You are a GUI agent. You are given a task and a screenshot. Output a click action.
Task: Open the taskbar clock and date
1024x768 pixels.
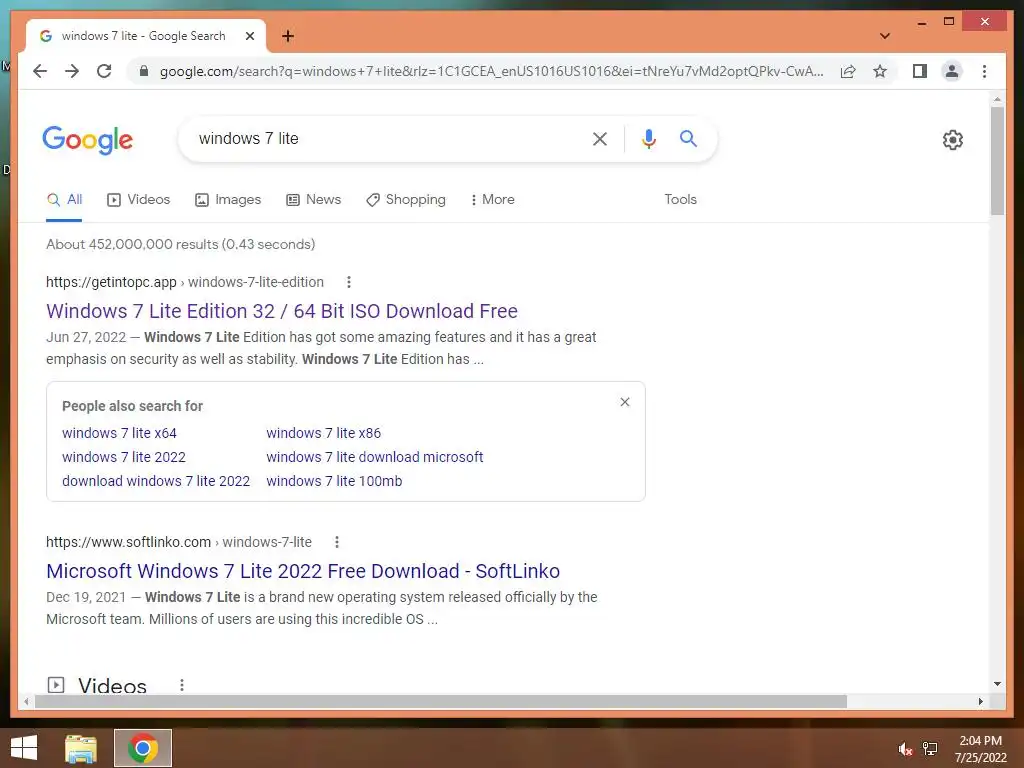click(980, 749)
